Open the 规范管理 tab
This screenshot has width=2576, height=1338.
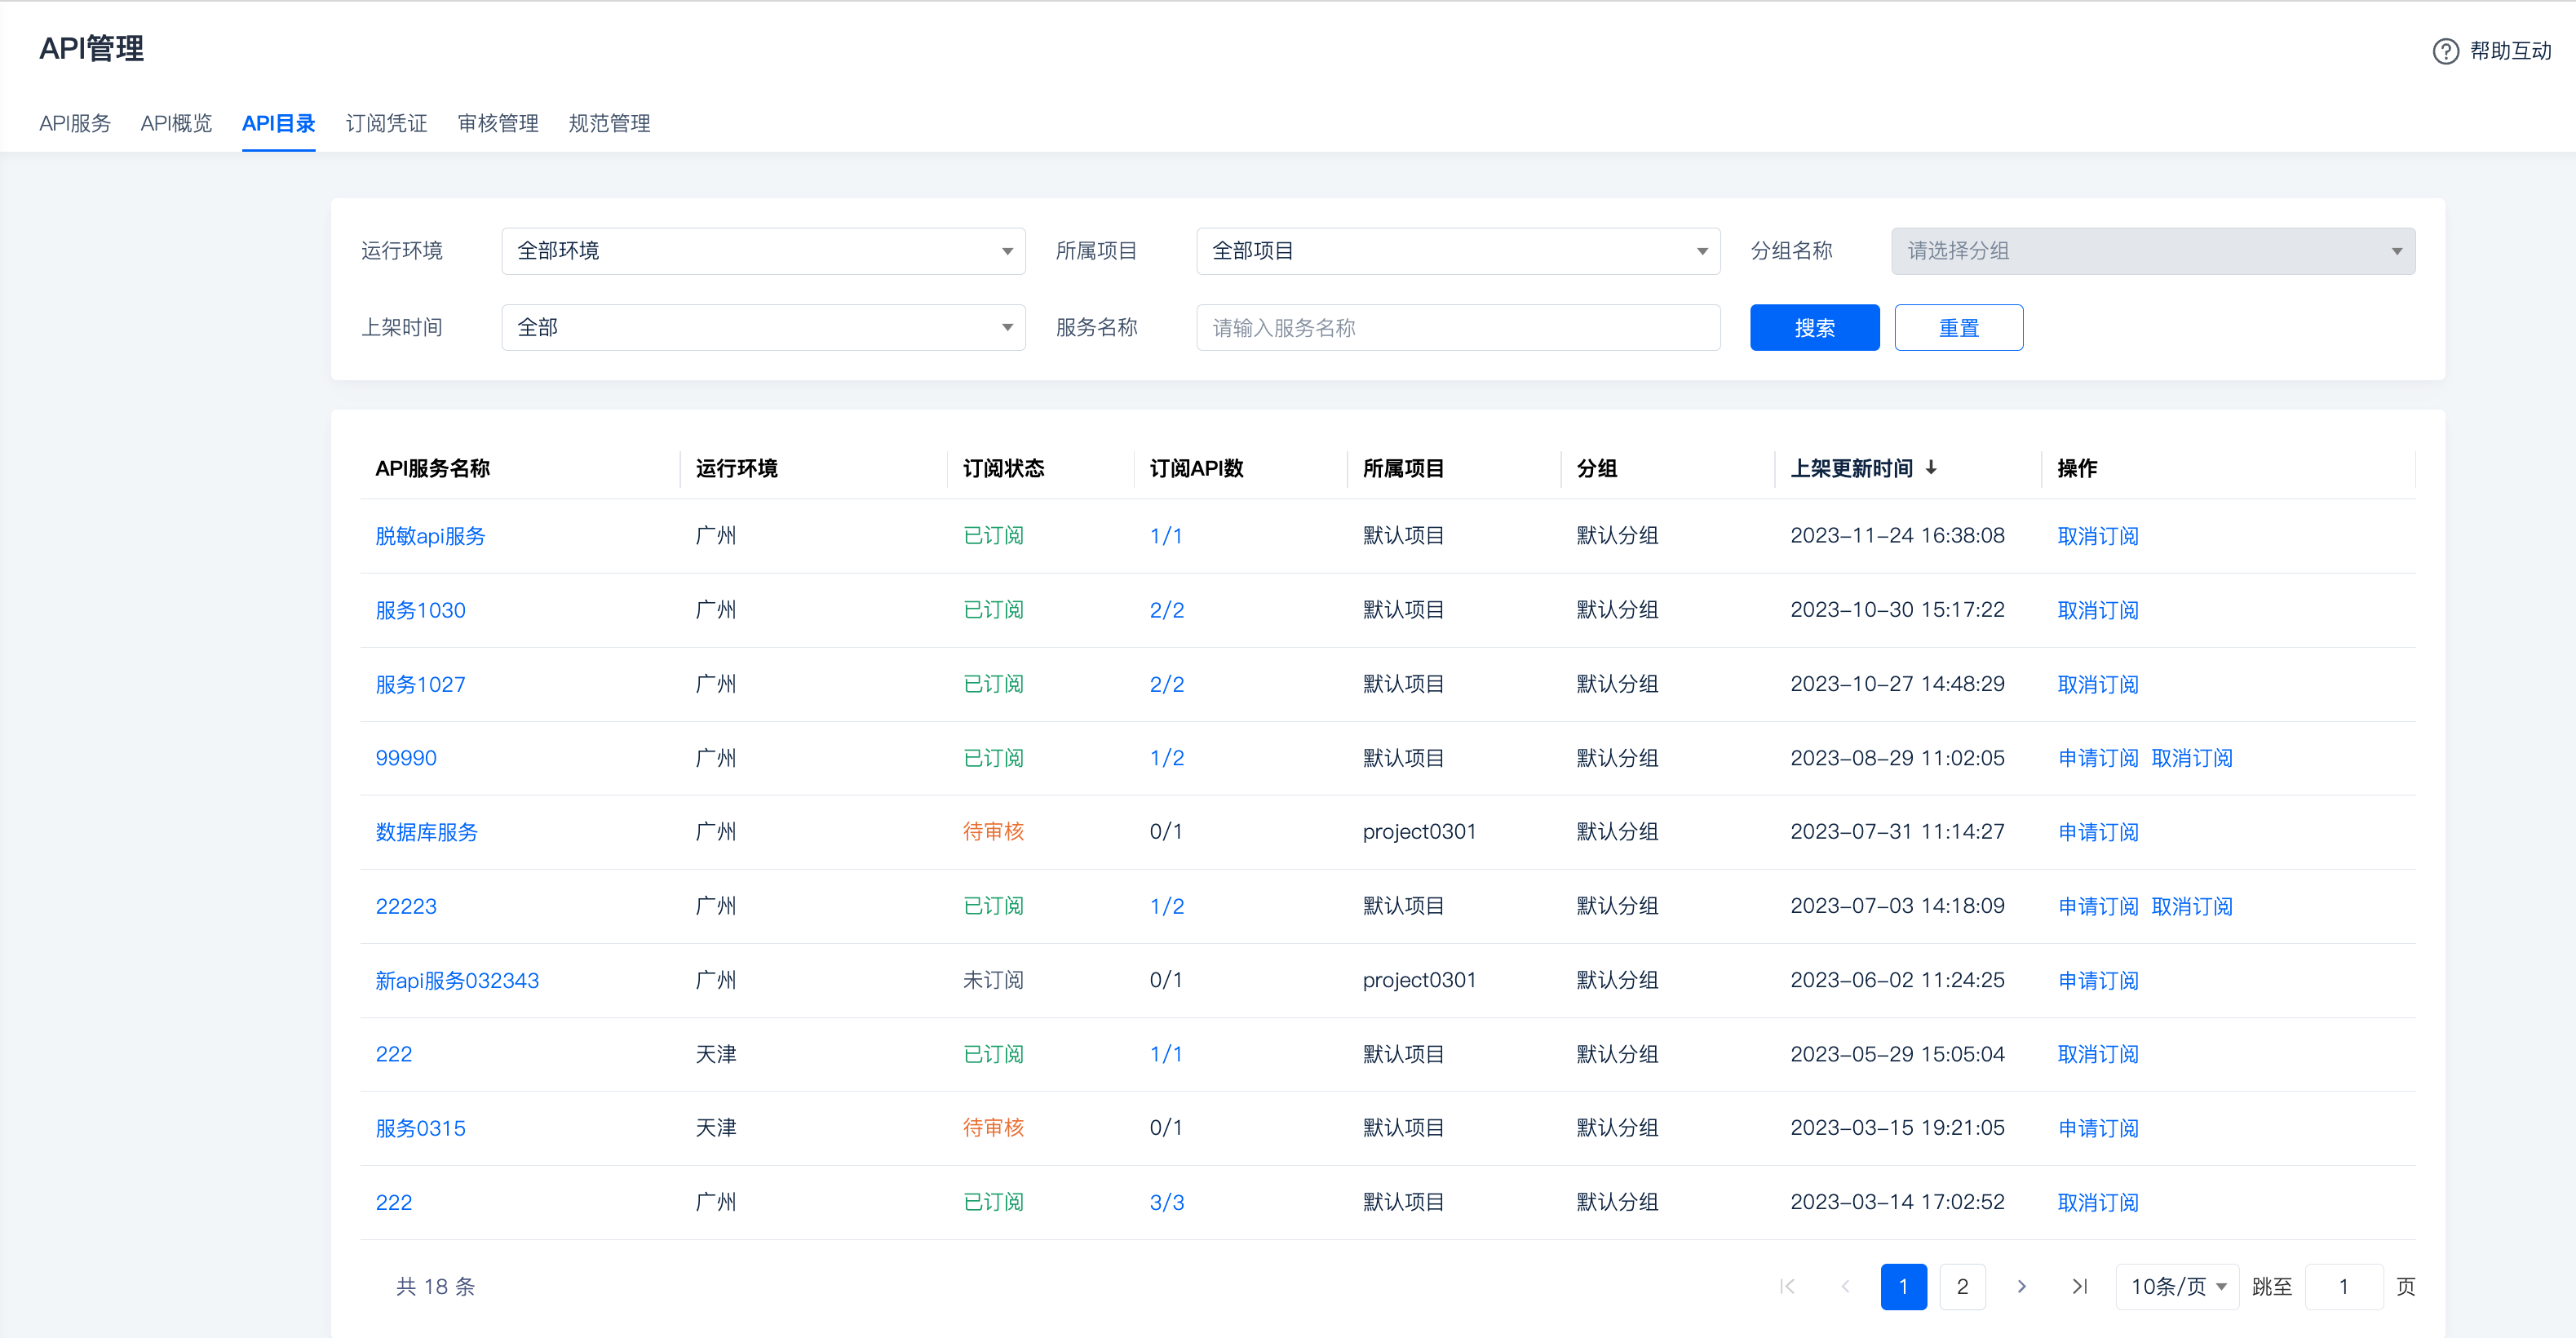tap(609, 123)
